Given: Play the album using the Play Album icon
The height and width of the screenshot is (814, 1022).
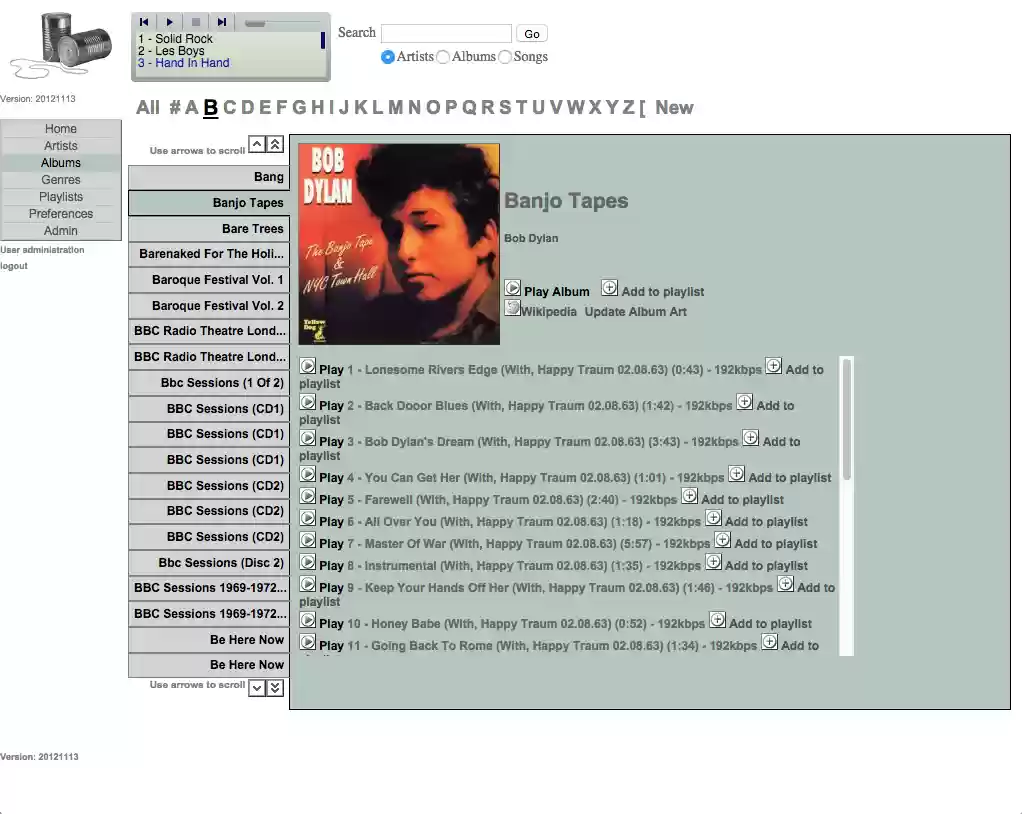Looking at the screenshot, I should (513, 289).
